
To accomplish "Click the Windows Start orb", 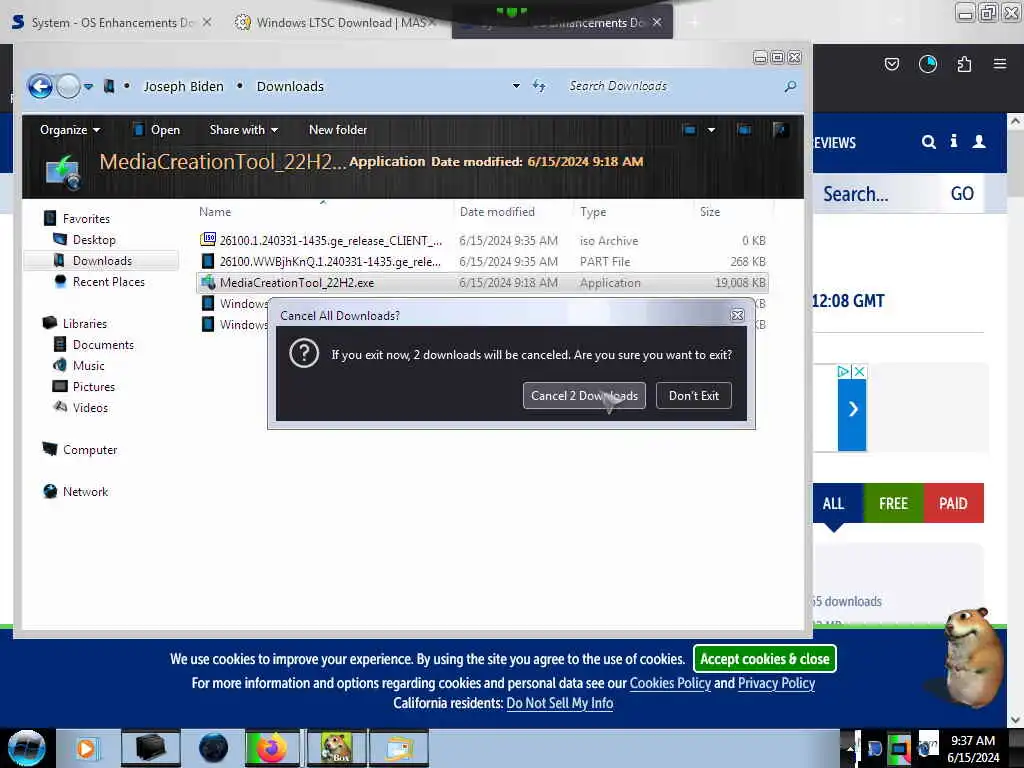I will coord(27,748).
